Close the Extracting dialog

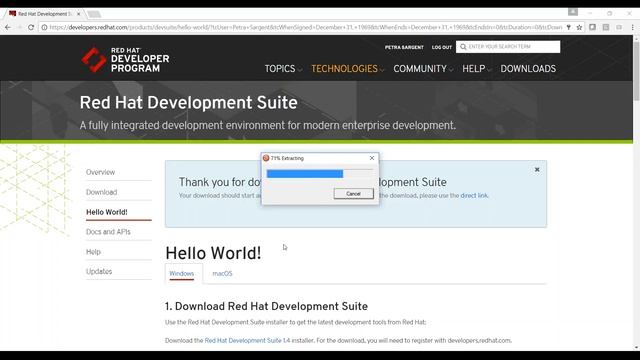372,158
